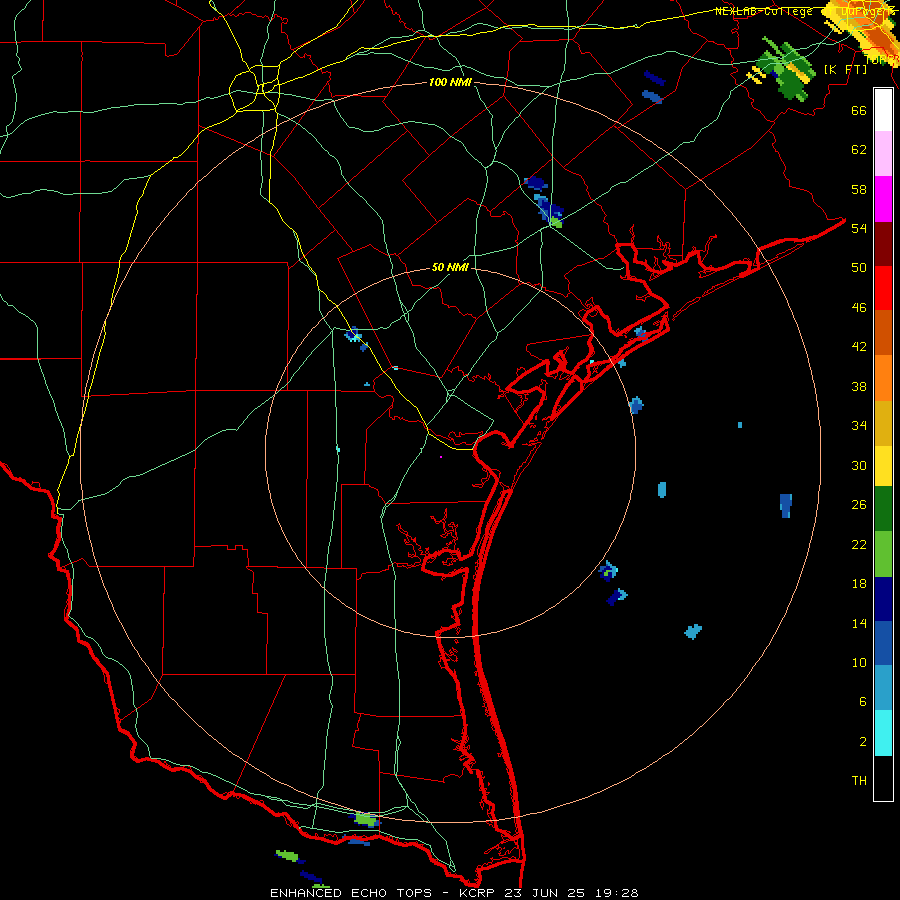Click the medium blue legend swatch
The image size is (900, 900).
pos(883,643)
